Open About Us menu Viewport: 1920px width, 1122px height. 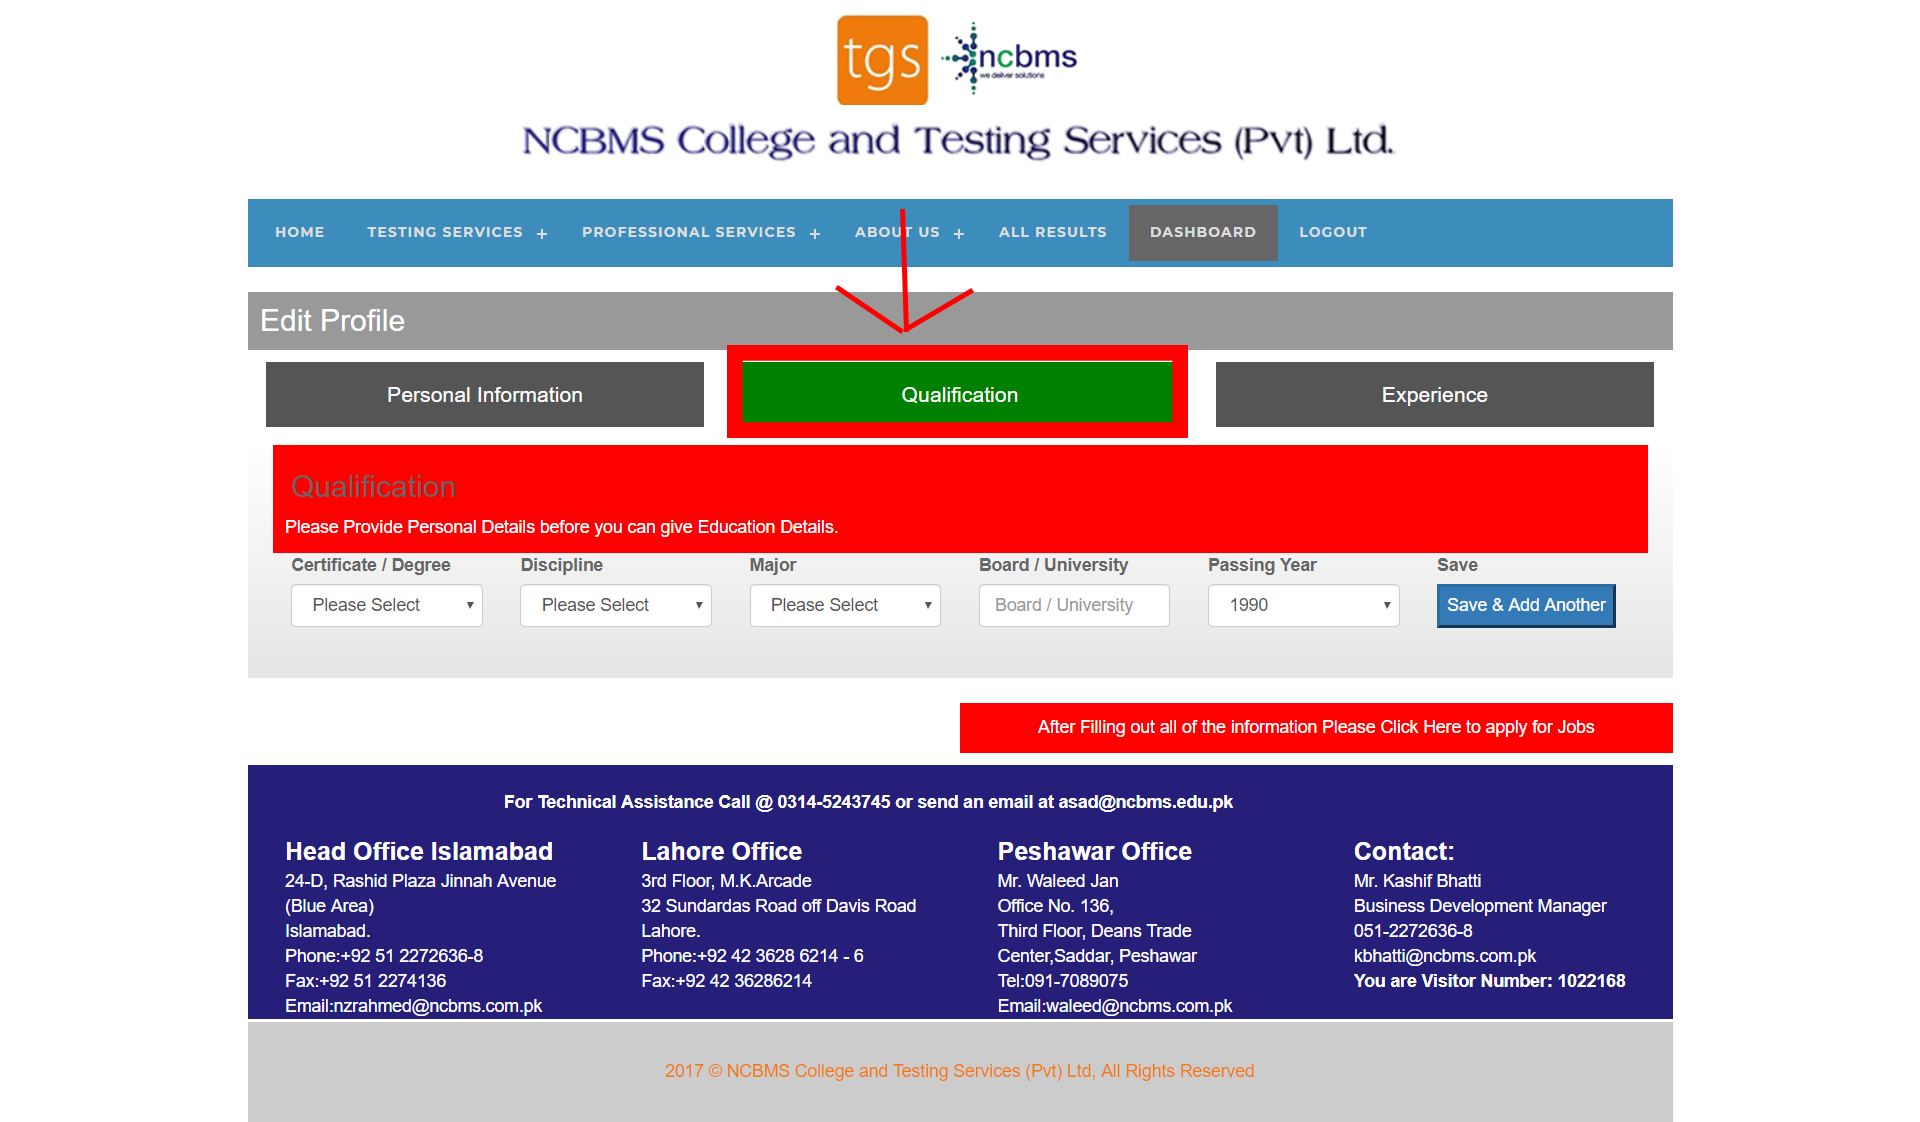click(x=897, y=232)
